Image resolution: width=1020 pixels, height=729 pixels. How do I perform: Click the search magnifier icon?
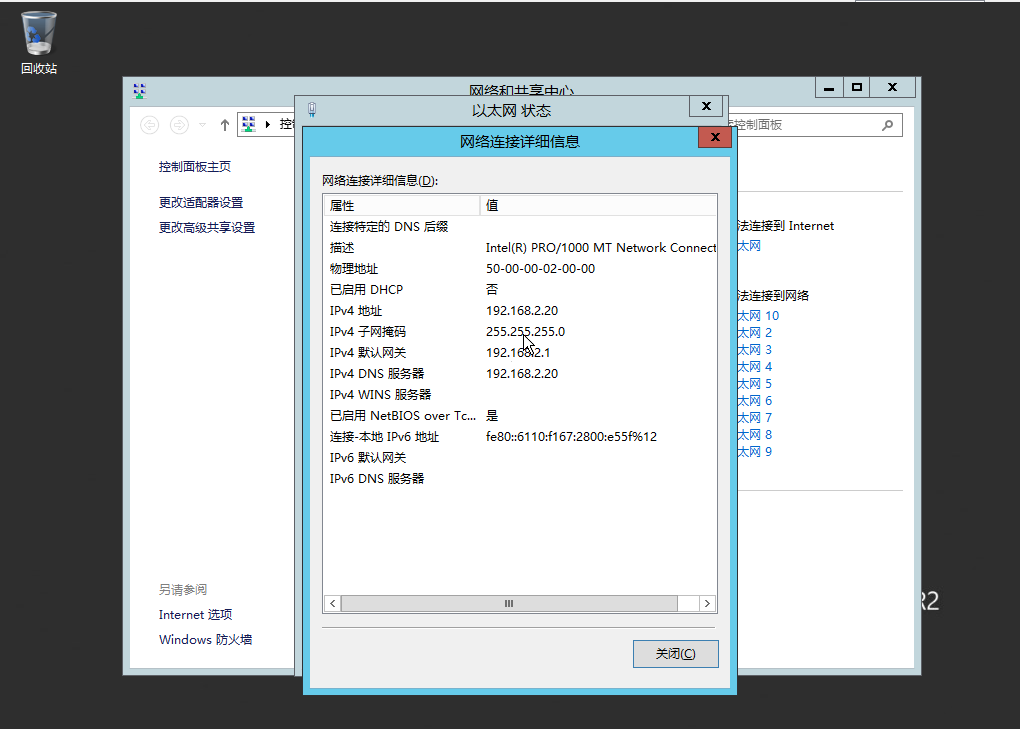pos(887,125)
